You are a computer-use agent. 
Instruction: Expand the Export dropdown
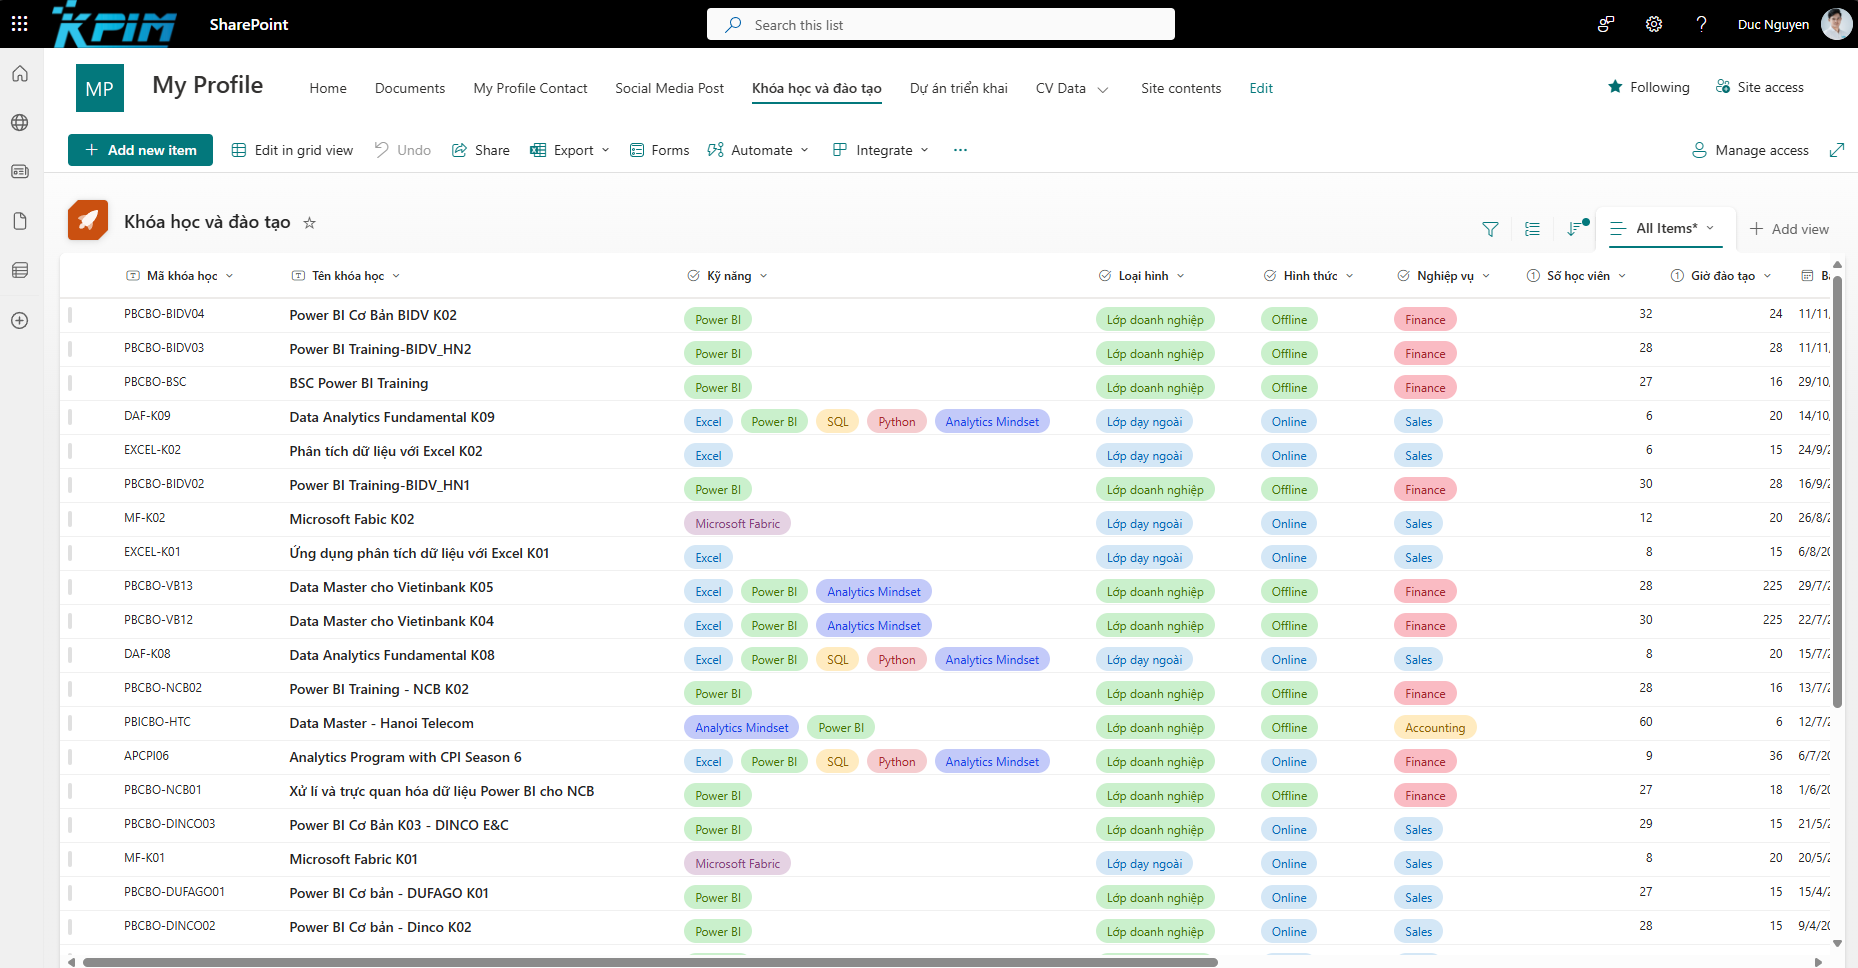coord(605,150)
